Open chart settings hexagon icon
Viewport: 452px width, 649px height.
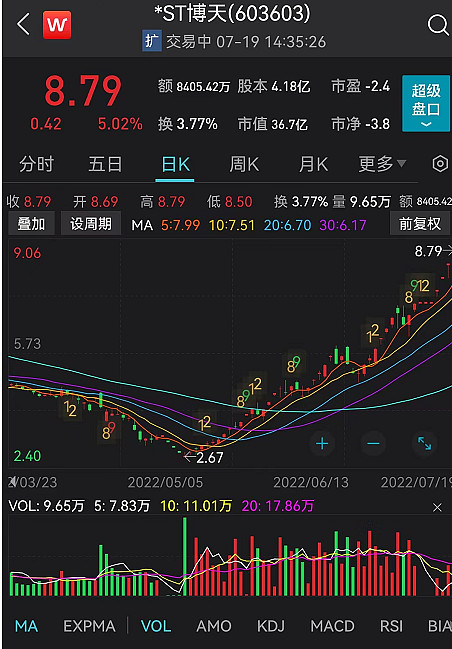(x=440, y=164)
